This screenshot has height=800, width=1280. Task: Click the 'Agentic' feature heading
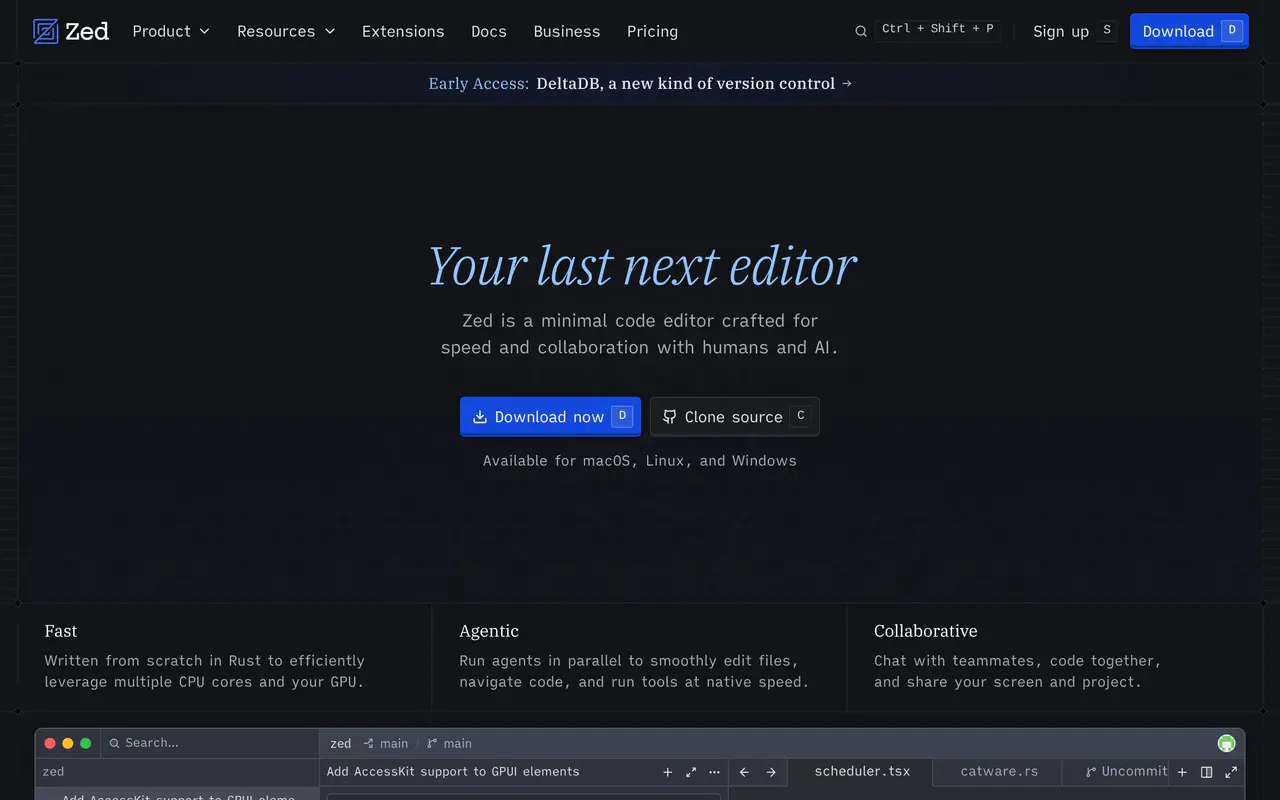point(489,631)
